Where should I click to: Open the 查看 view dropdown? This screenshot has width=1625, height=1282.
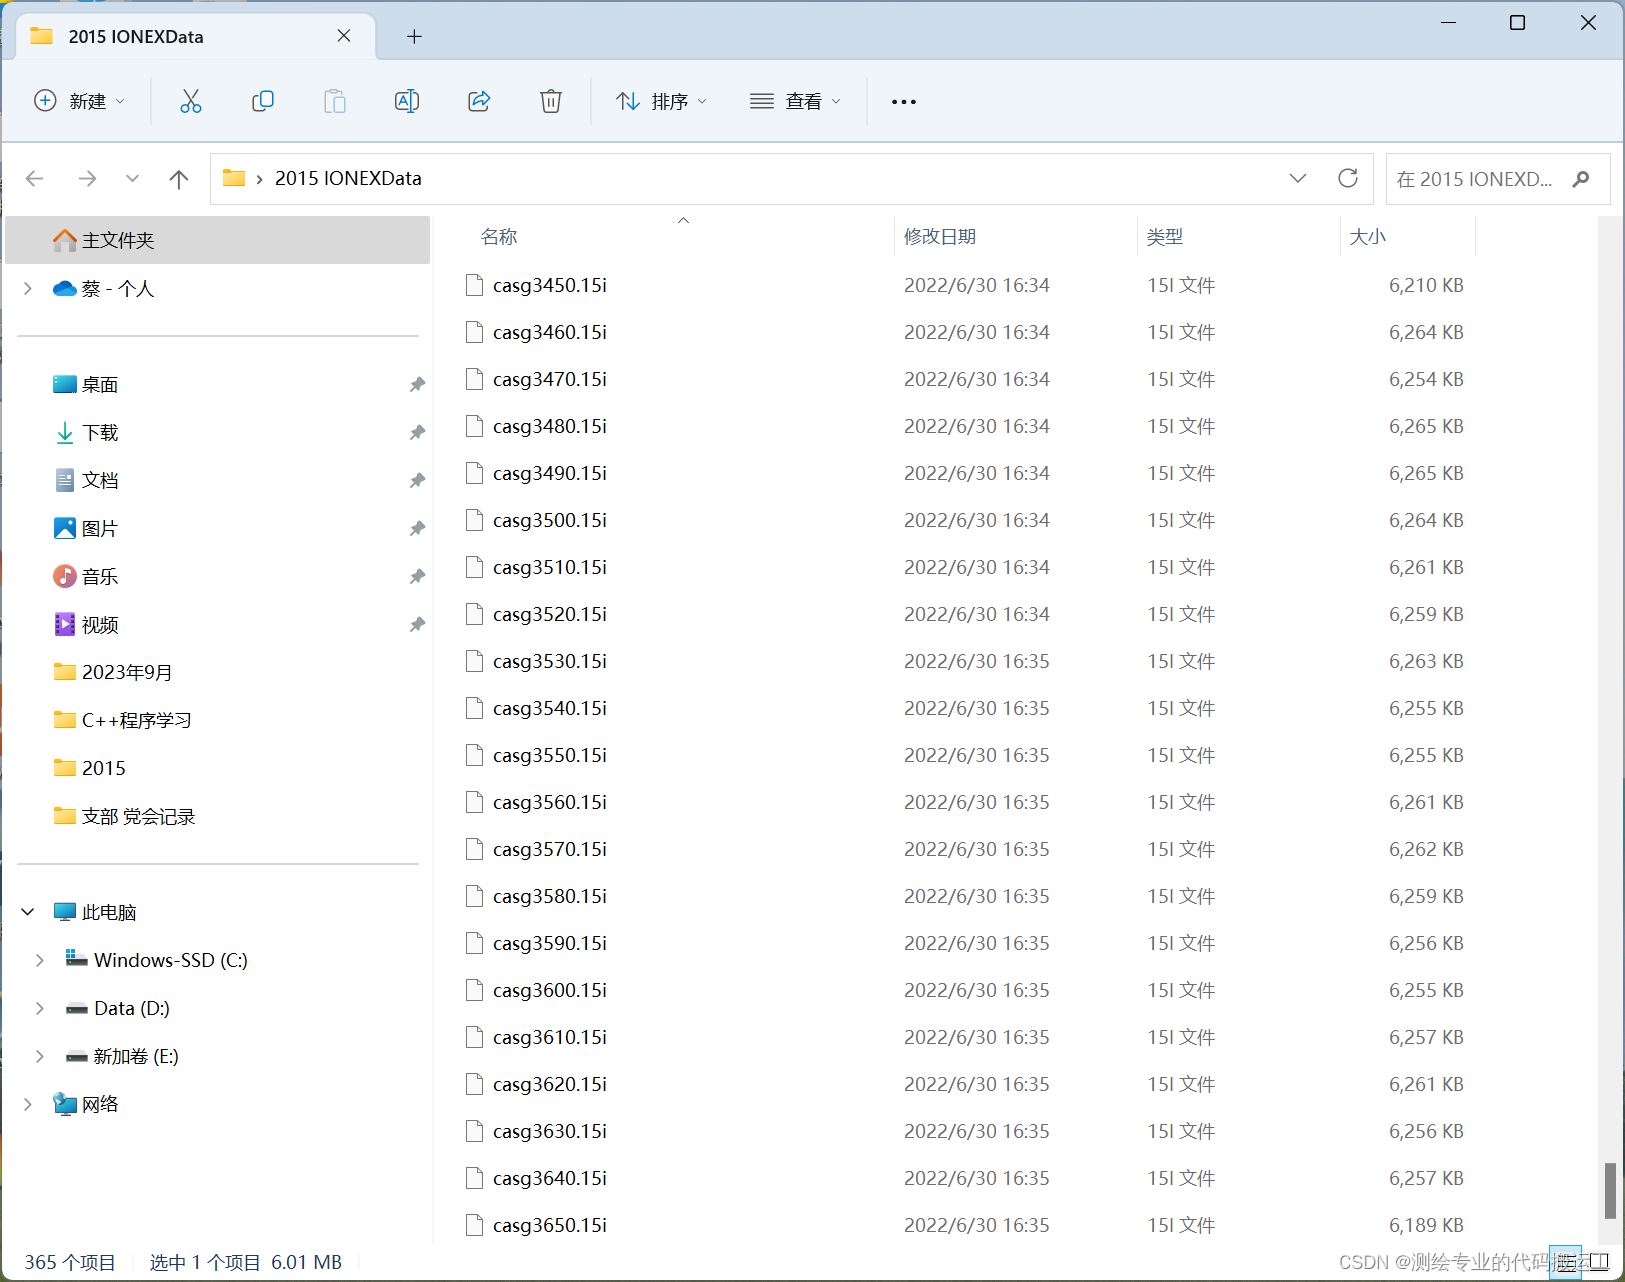tap(796, 101)
